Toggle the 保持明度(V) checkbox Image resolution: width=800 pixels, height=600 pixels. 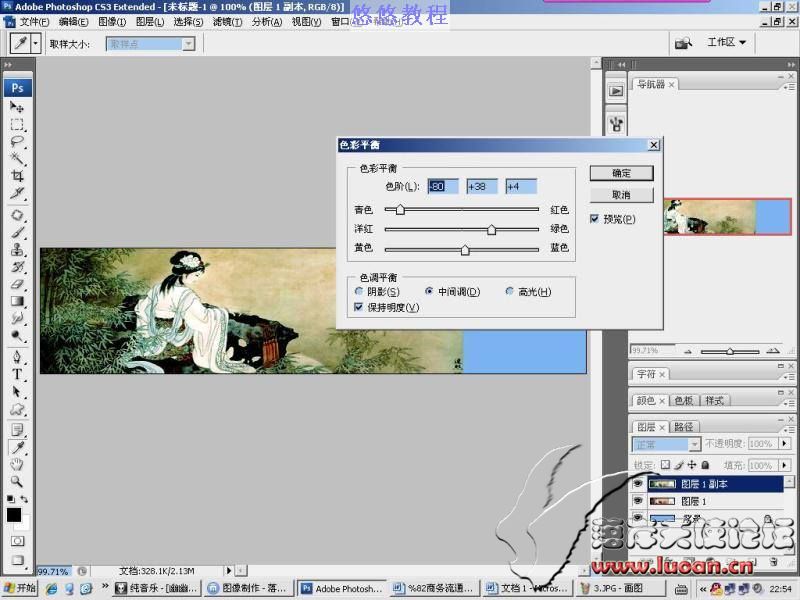coord(359,307)
